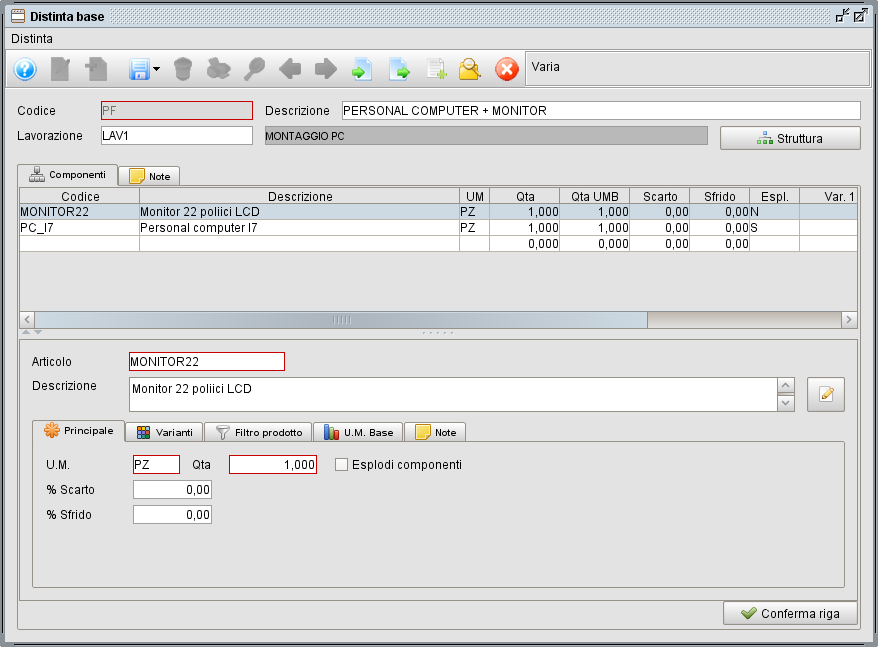Navigate back with the left arrow icon
The image size is (878, 647).
(x=290, y=69)
